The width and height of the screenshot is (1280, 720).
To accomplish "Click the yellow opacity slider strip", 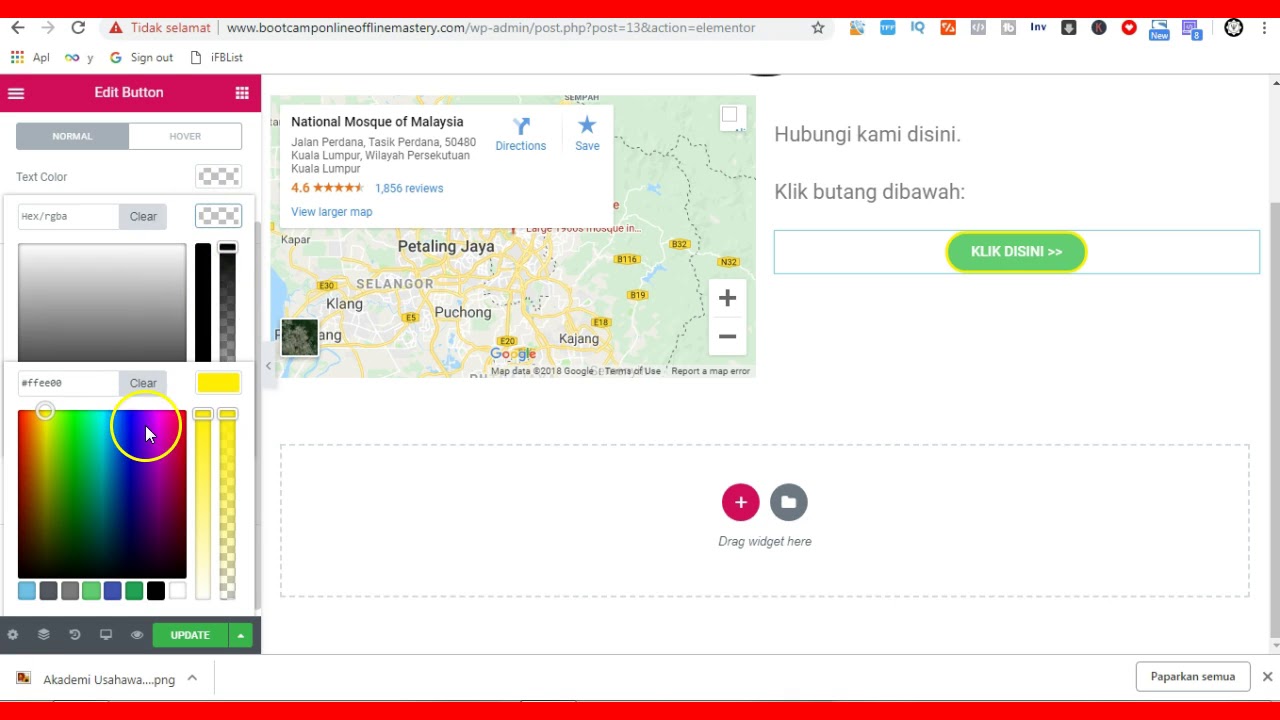I will [x=228, y=505].
